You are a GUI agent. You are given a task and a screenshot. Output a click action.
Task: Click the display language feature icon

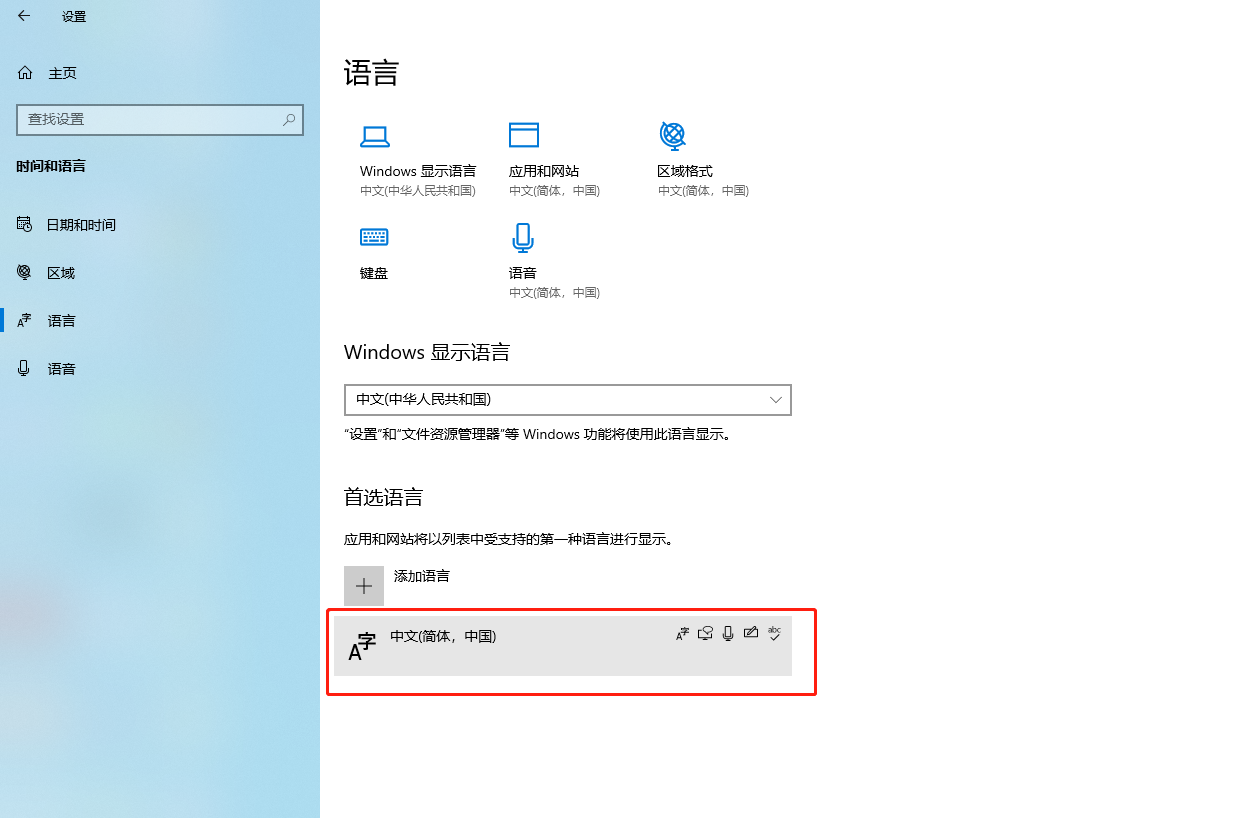click(683, 633)
